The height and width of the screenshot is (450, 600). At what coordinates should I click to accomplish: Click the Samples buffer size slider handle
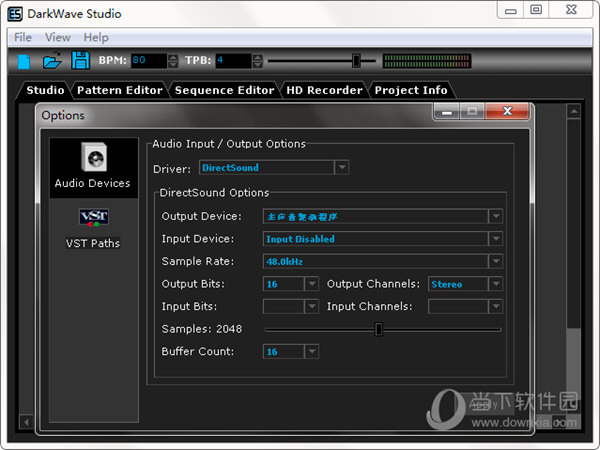pos(378,329)
